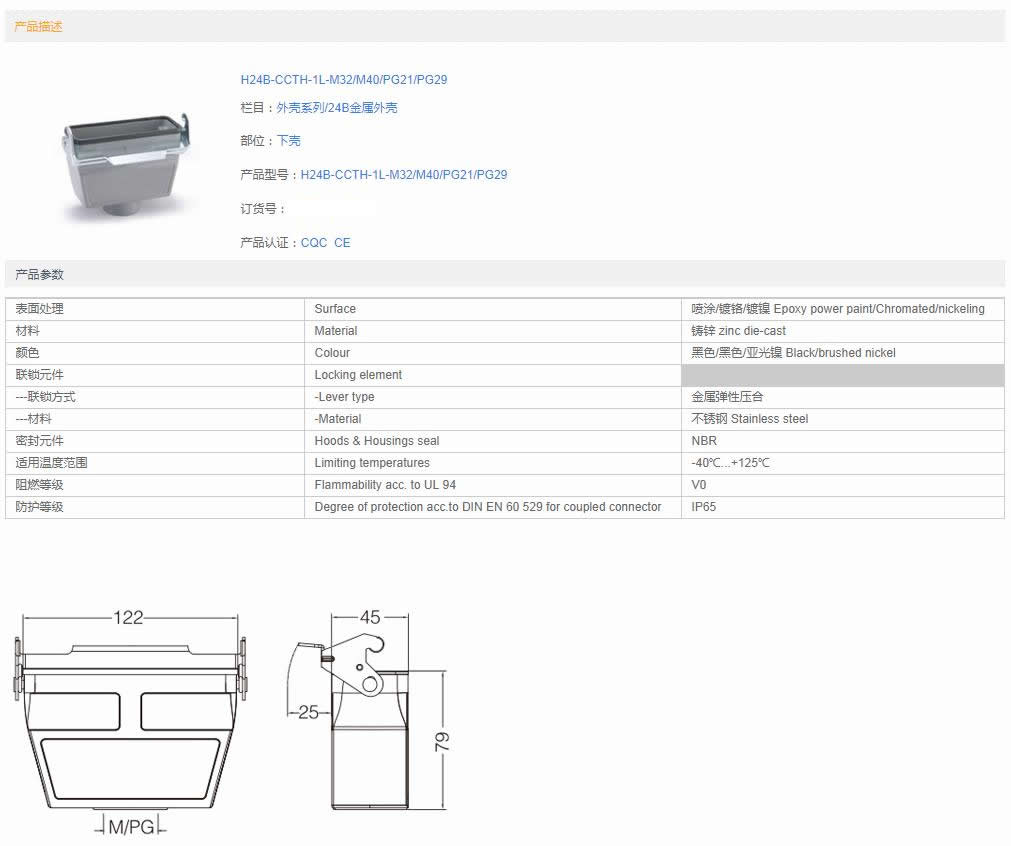This screenshot has width=1011, height=846.
Task: Click the model number link beside 产品型号
Action: (403, 175)
